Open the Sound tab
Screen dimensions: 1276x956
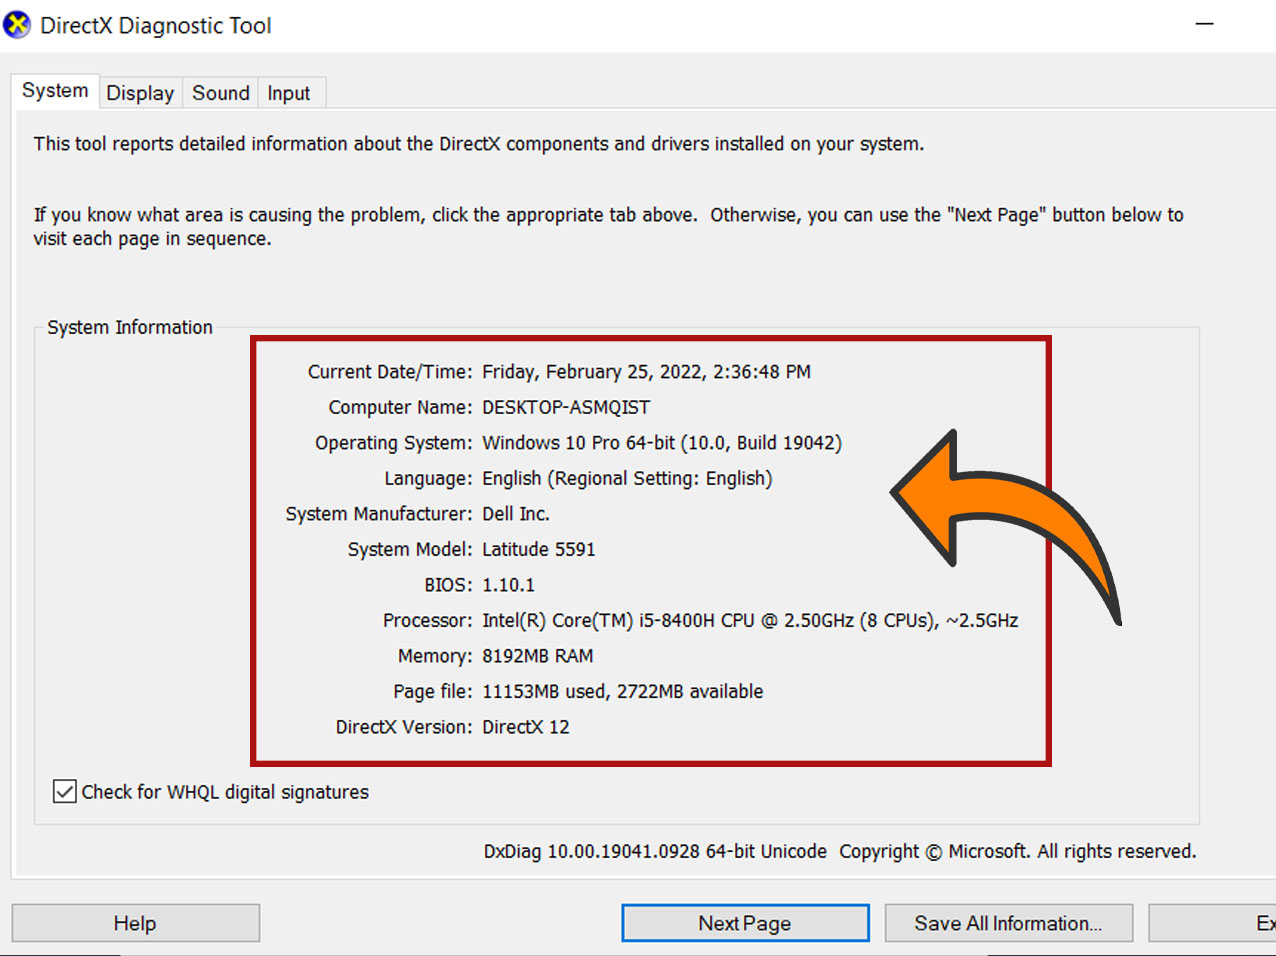[221, 93]
